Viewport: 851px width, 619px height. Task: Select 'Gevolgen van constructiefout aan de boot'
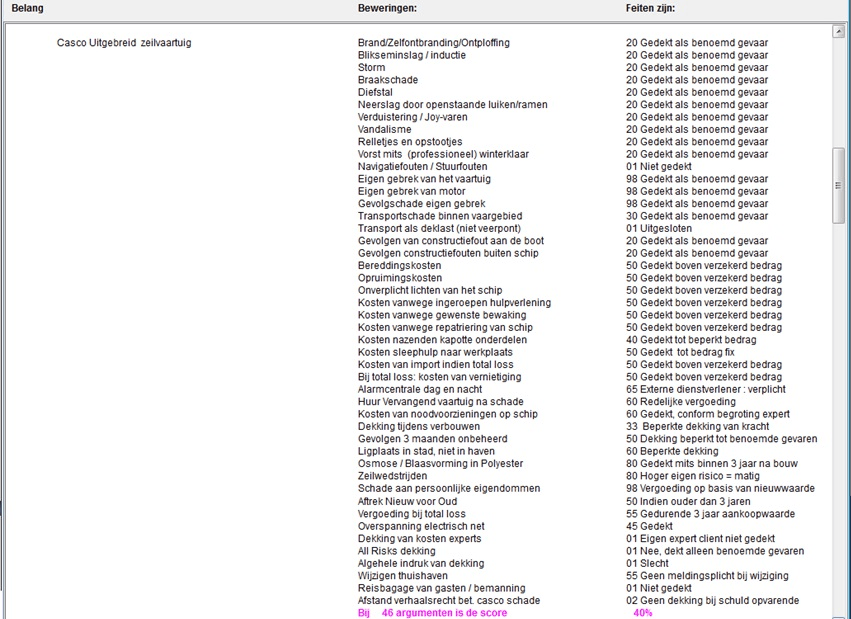point(450,241)
